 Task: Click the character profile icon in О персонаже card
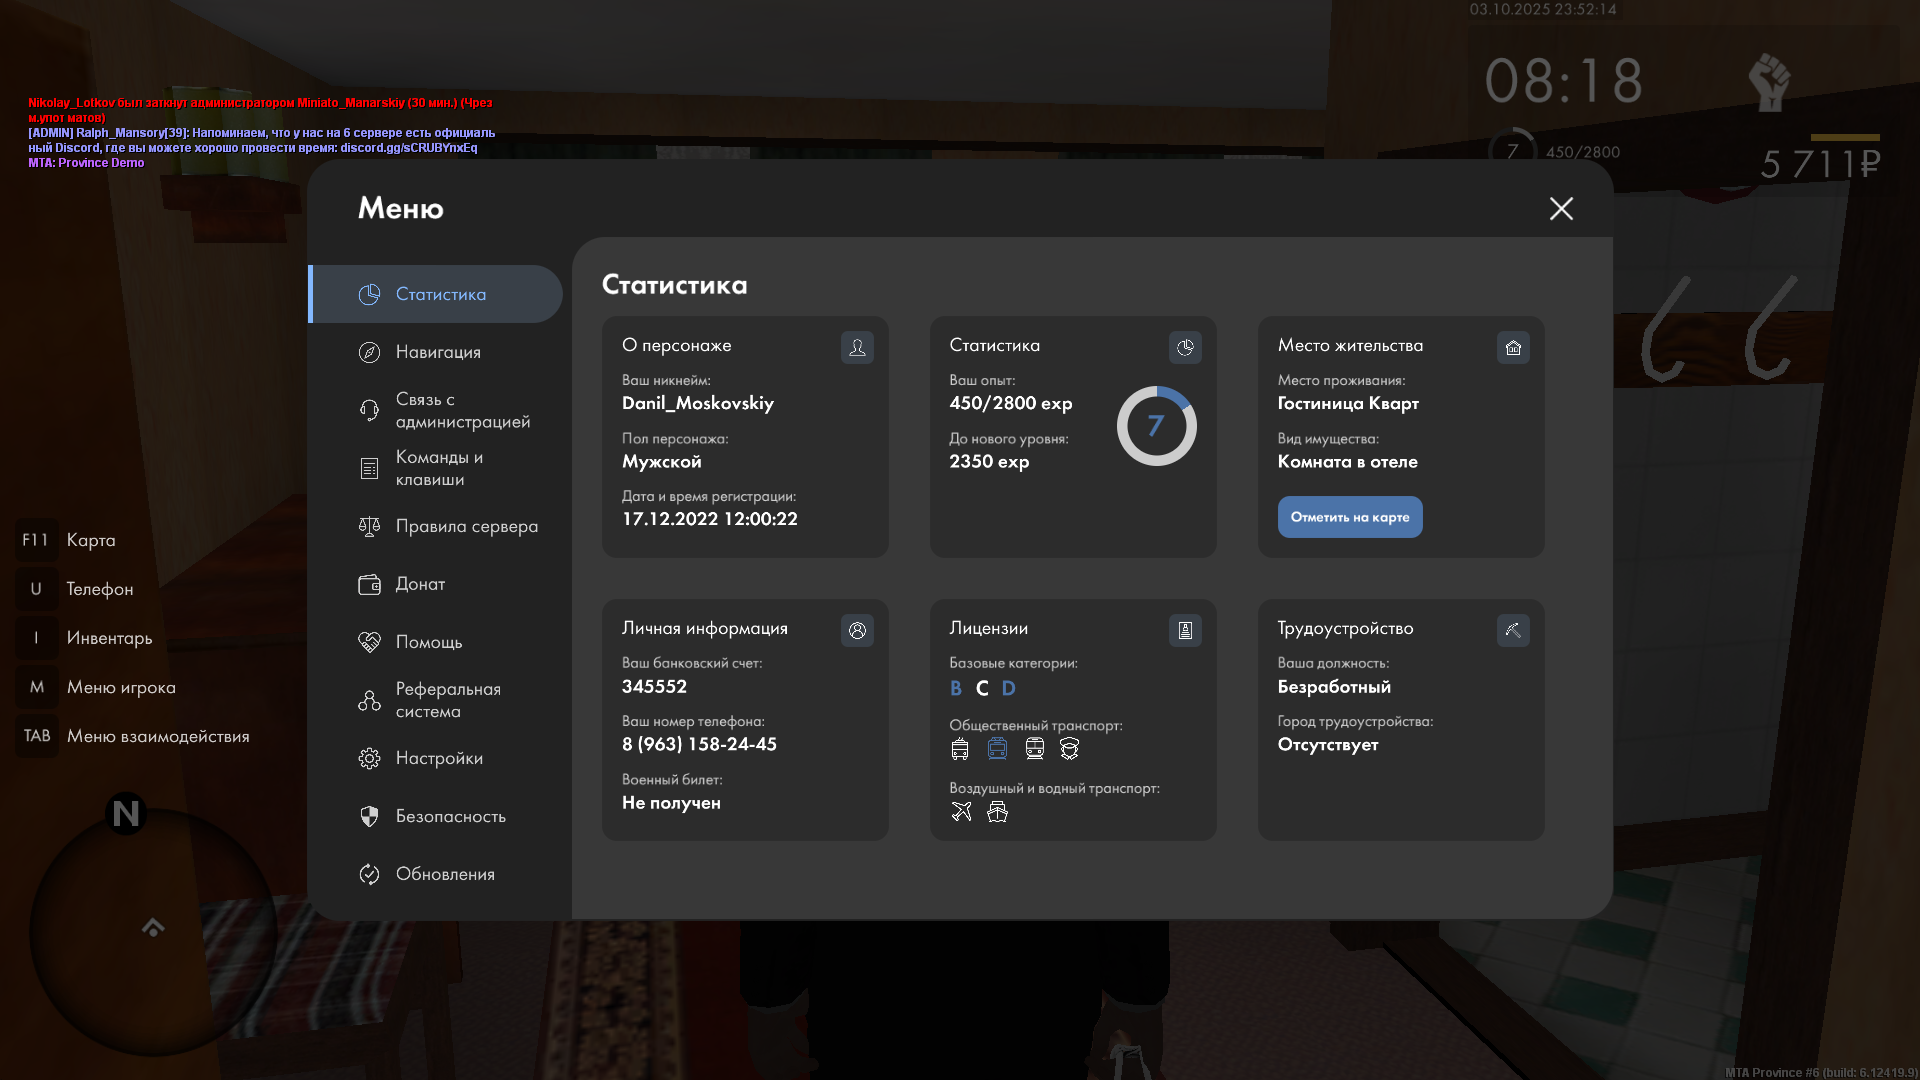pos(857,347)
